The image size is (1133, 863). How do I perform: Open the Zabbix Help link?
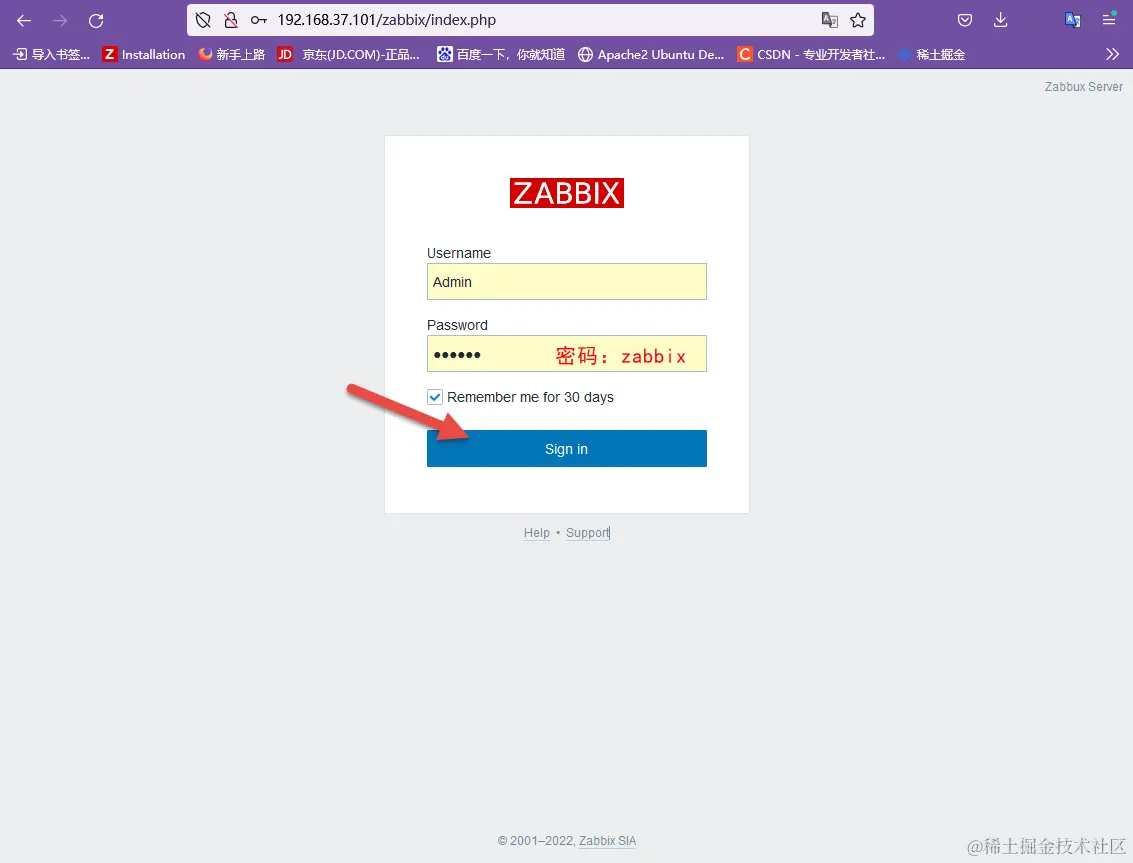pyautogui.click(x=537, y=532)
